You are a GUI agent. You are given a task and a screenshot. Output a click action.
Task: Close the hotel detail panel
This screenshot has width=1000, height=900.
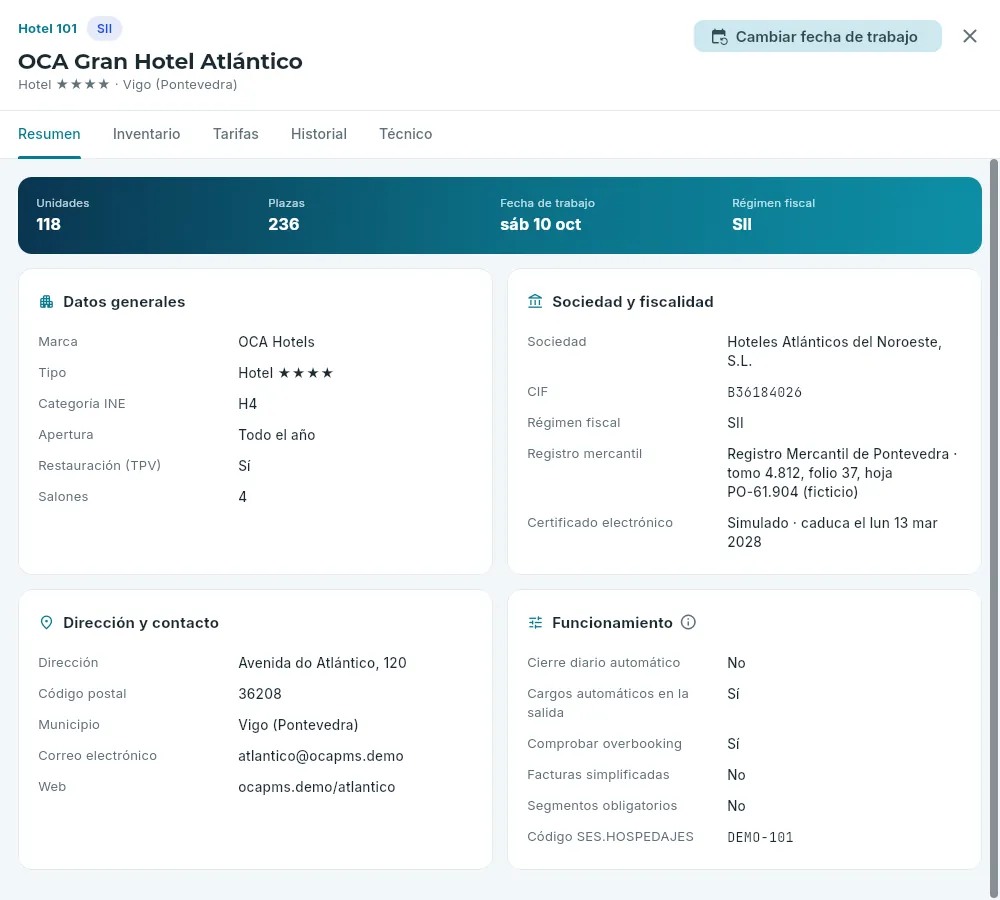point(969,36)
